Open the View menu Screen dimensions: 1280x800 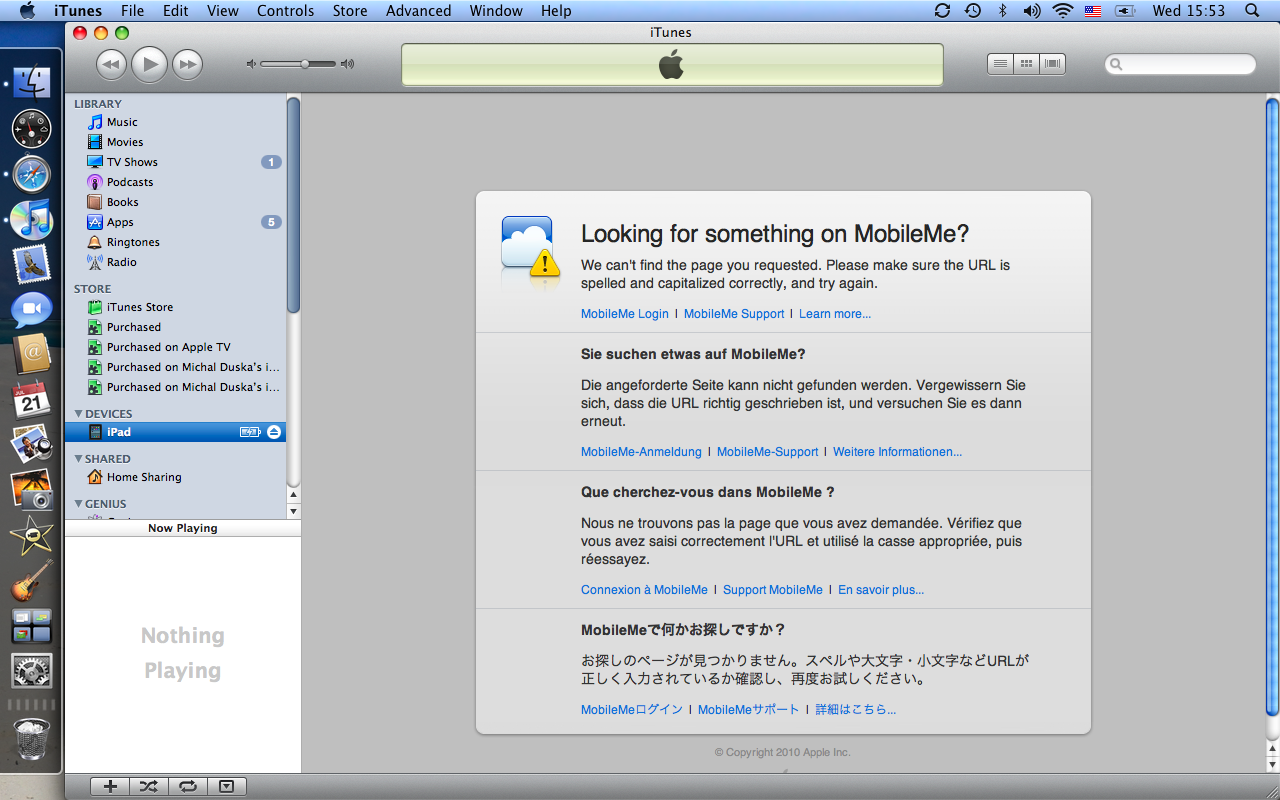click(x=223, y=11)
